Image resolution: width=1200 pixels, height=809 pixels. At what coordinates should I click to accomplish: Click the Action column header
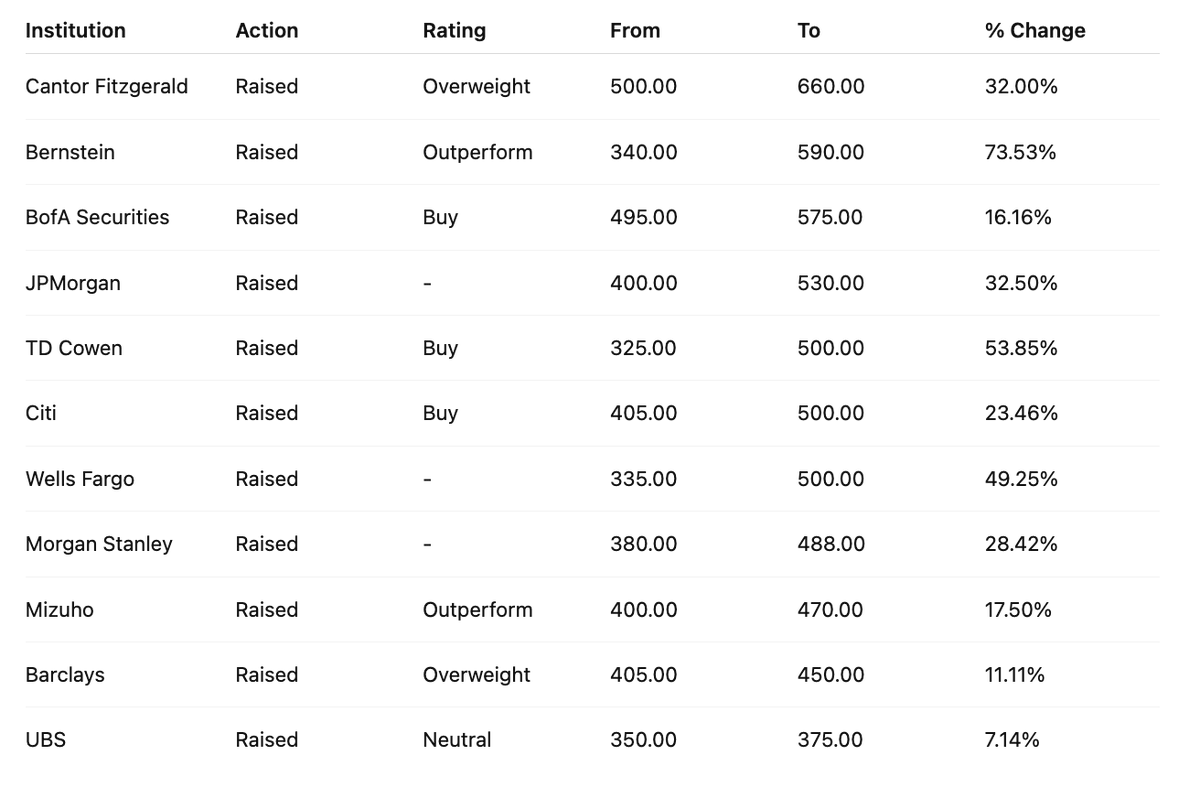point(267,31)
